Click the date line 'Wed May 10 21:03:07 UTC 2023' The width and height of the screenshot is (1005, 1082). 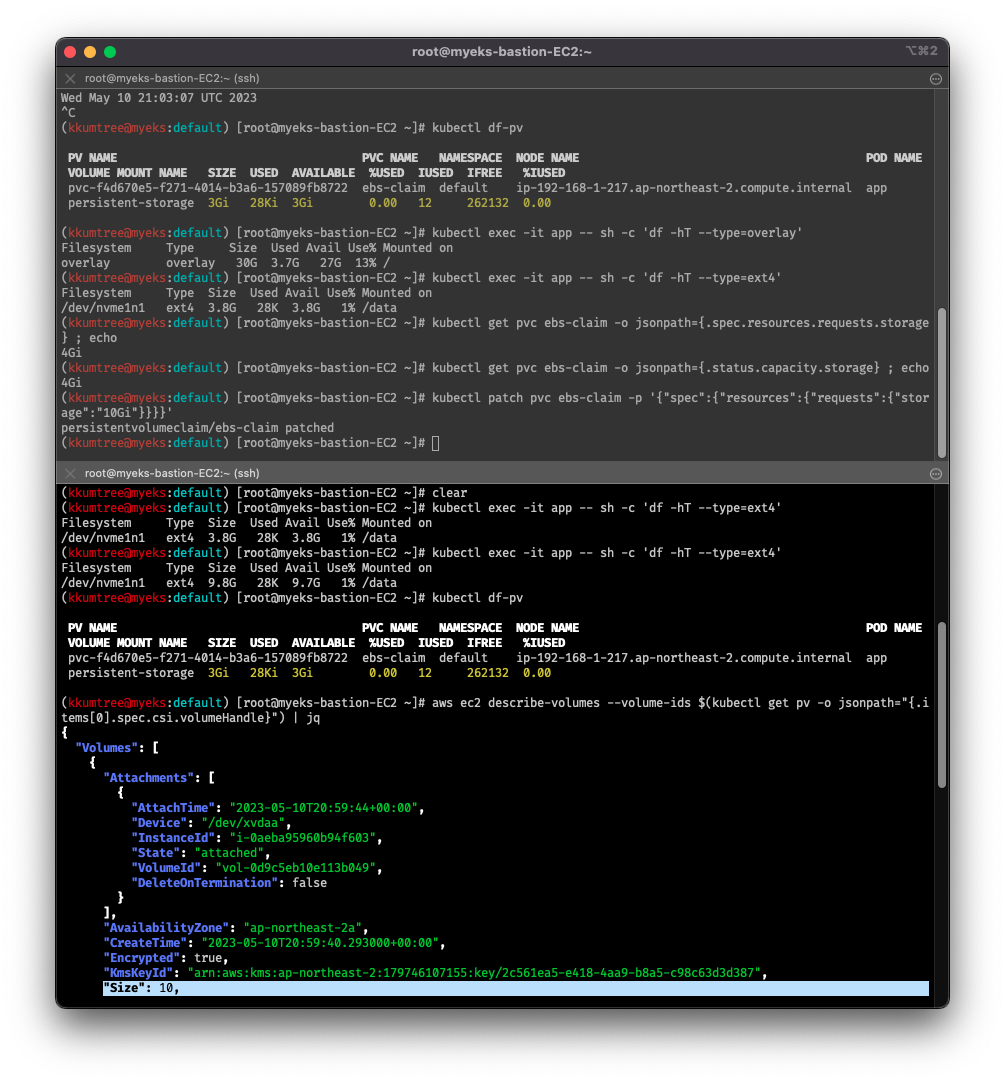click(x=159, y=98)
